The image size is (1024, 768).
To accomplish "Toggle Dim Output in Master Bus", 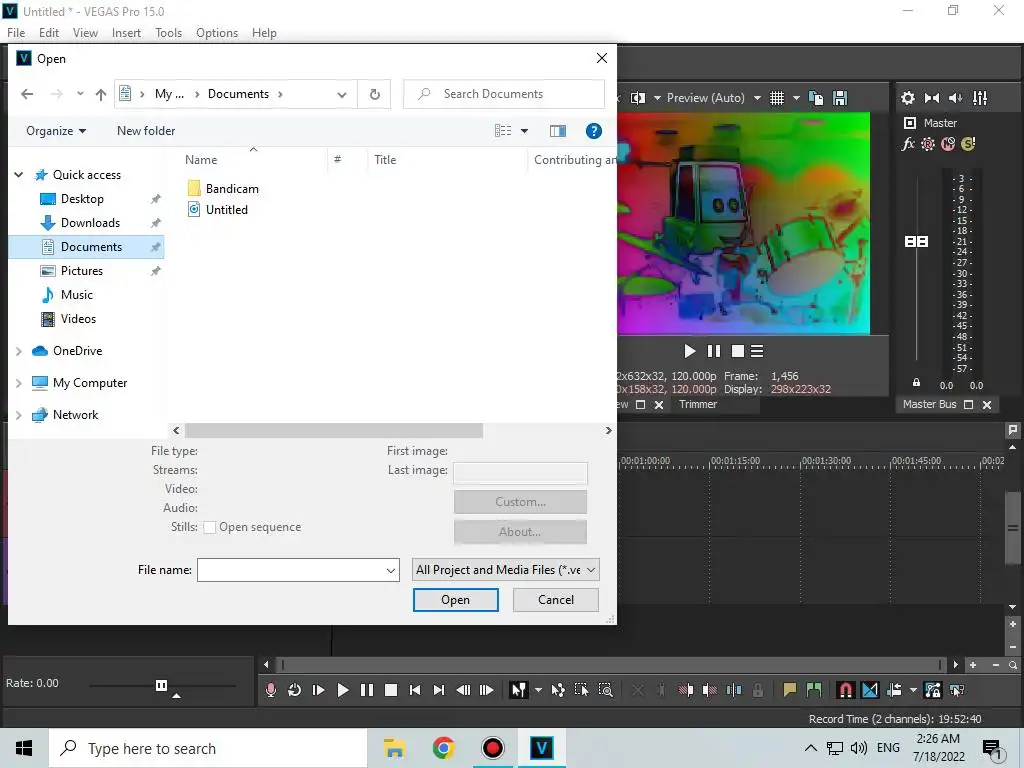I will coord(955,98).
